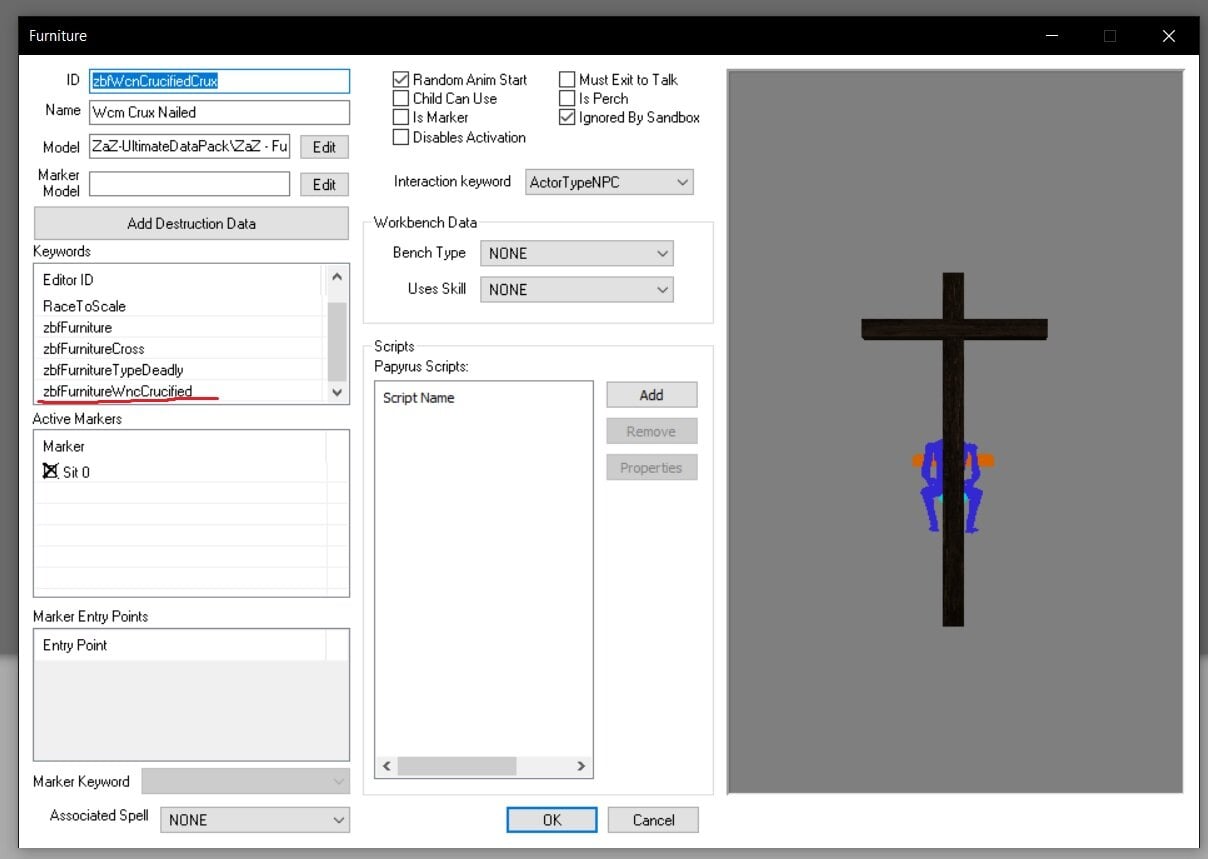The image size is (1208, 859).
Task: Click the Marker column header
Action: pyautogui.click(x=180, y=446)
